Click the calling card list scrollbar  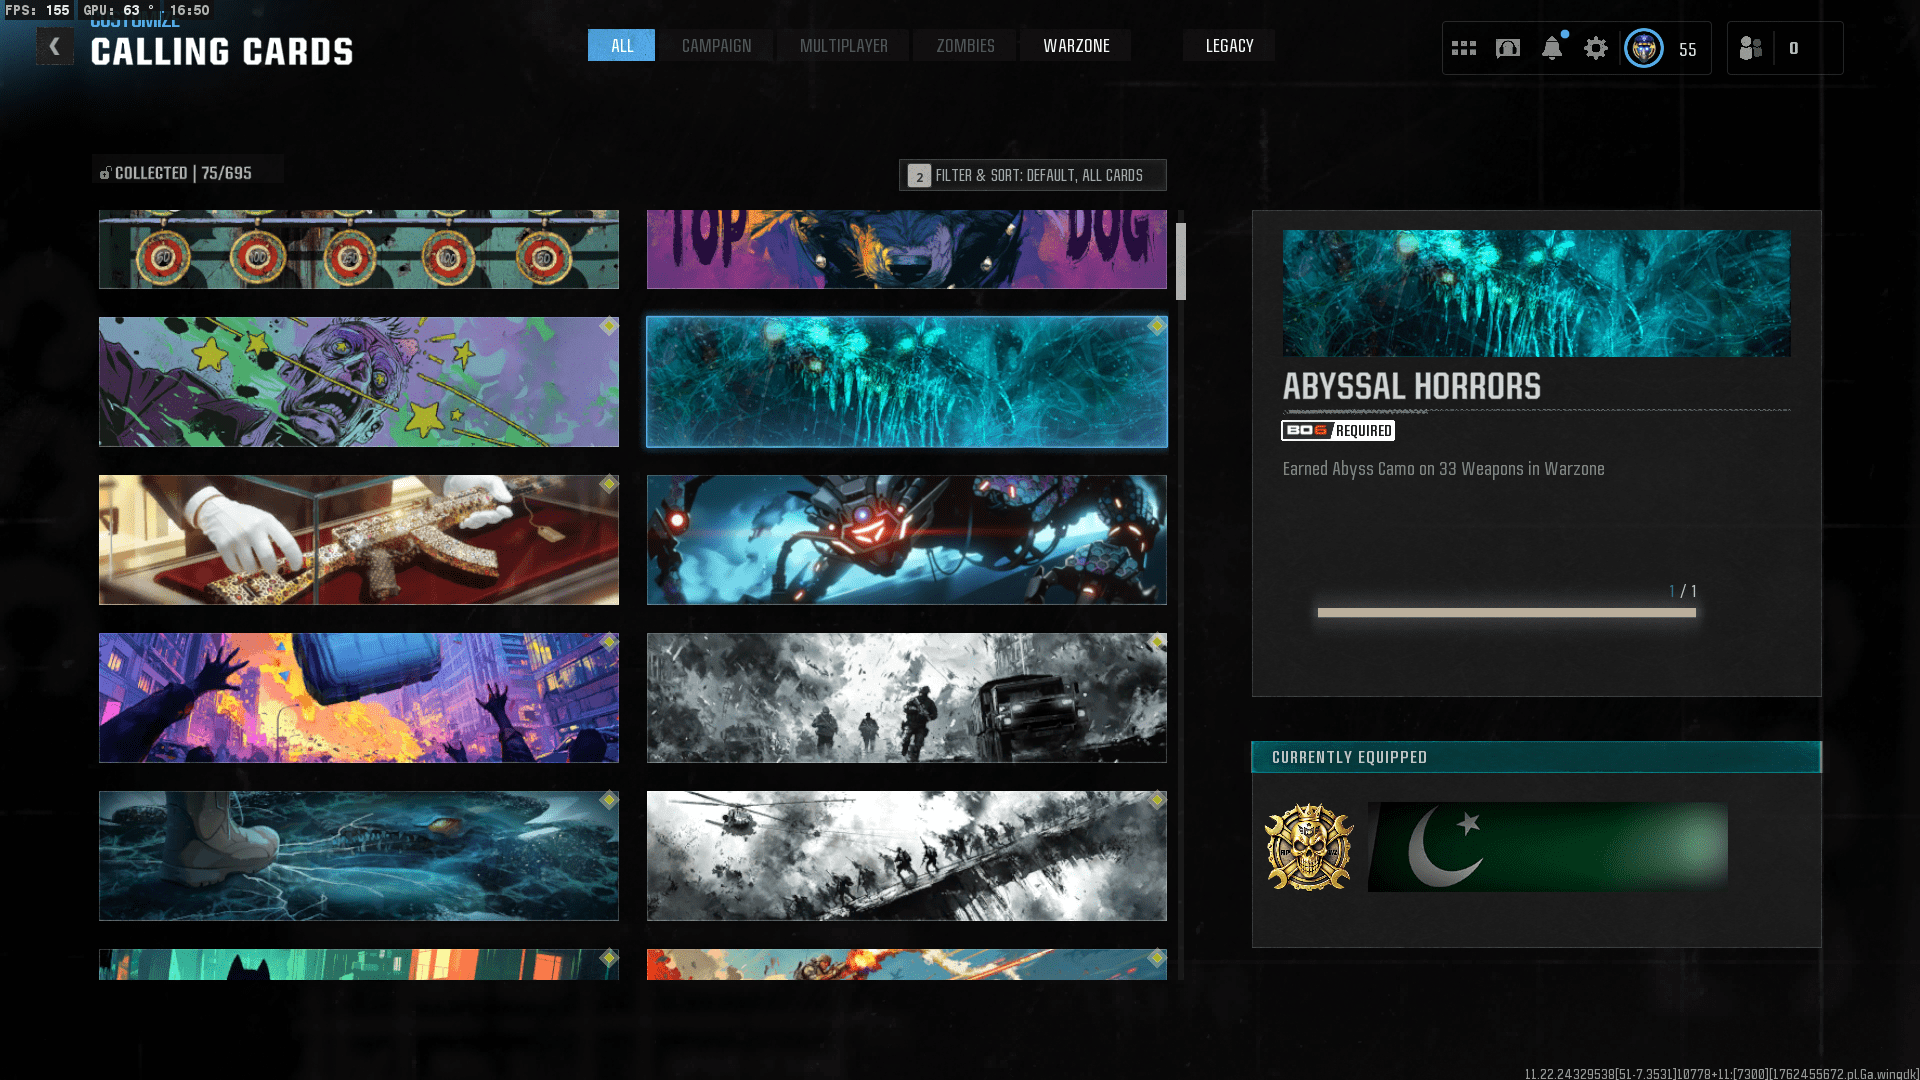pyautogui.click(x=1181, y=262)
